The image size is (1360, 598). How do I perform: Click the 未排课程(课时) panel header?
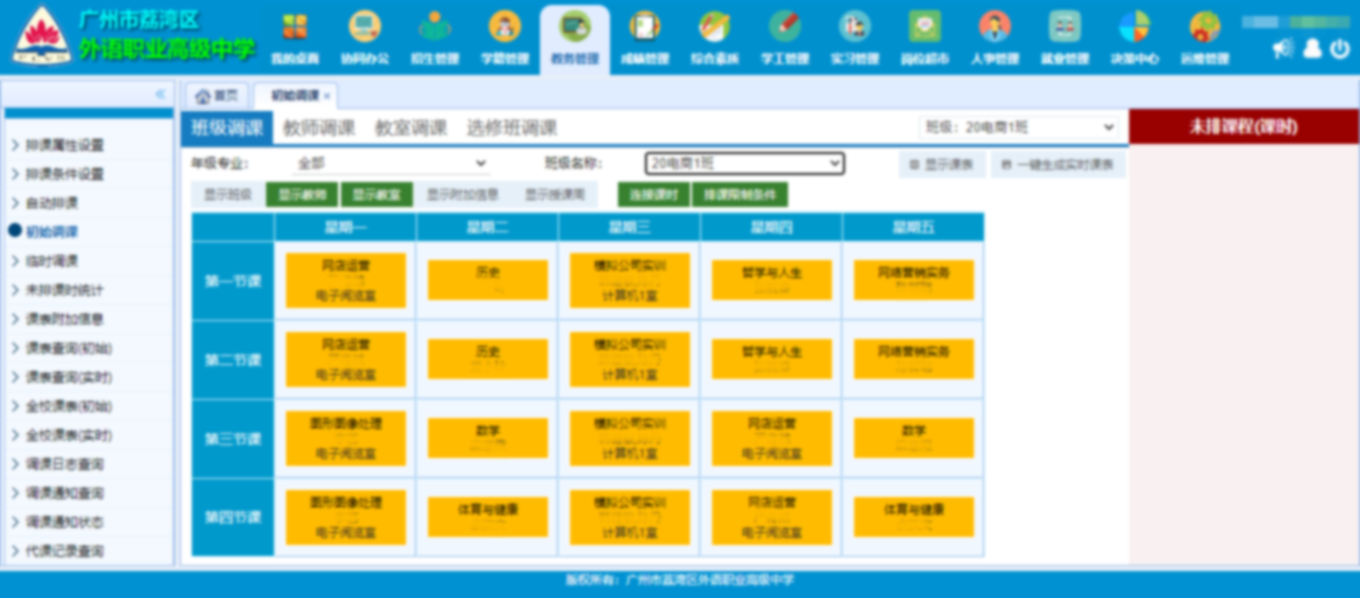(x=1244, y=127)
